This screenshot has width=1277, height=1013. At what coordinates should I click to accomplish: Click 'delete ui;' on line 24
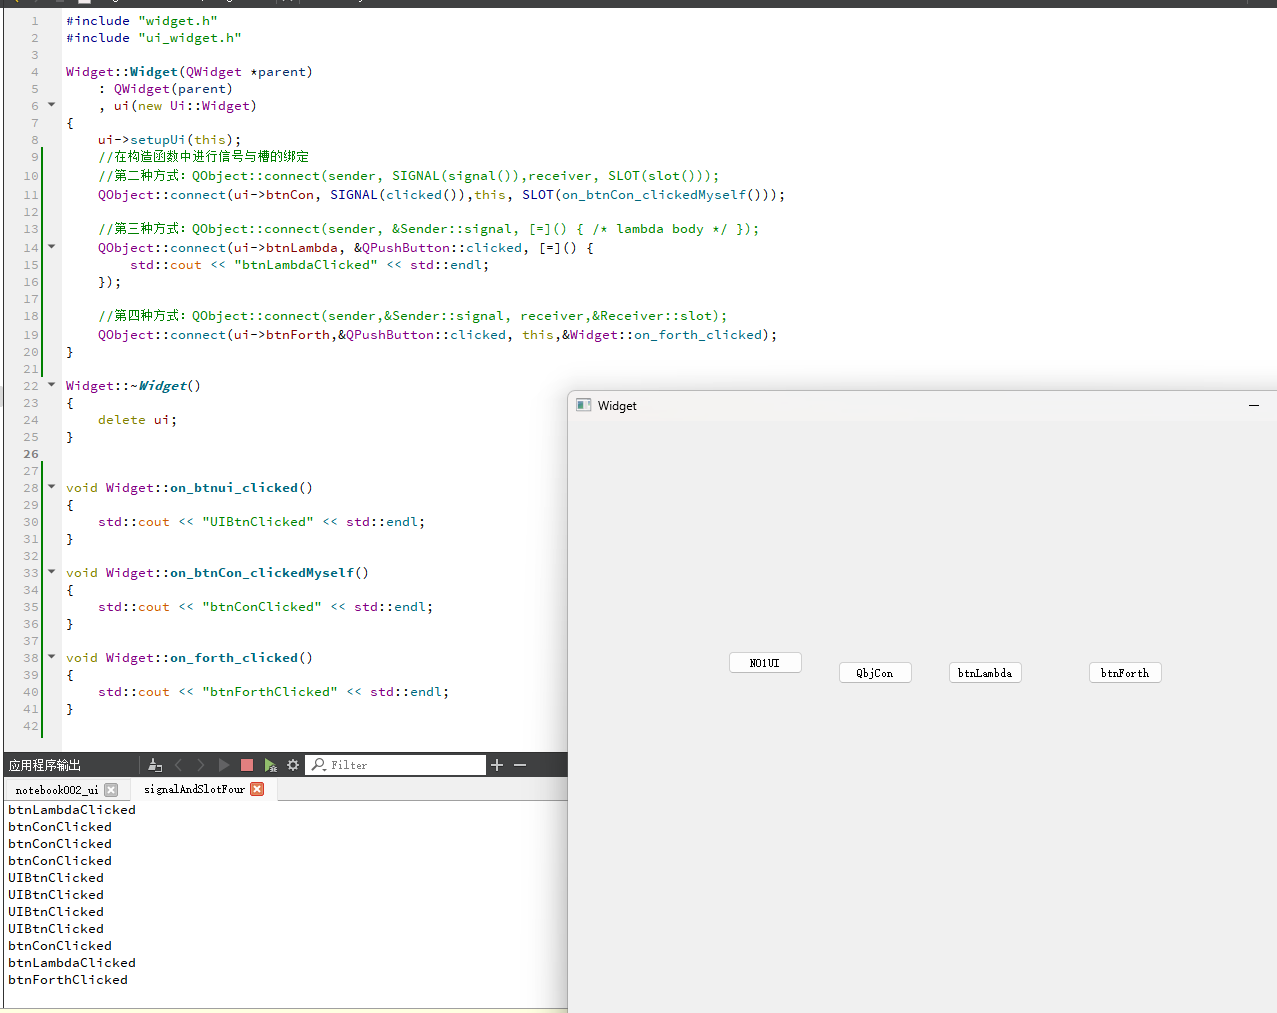pos(138,420)
